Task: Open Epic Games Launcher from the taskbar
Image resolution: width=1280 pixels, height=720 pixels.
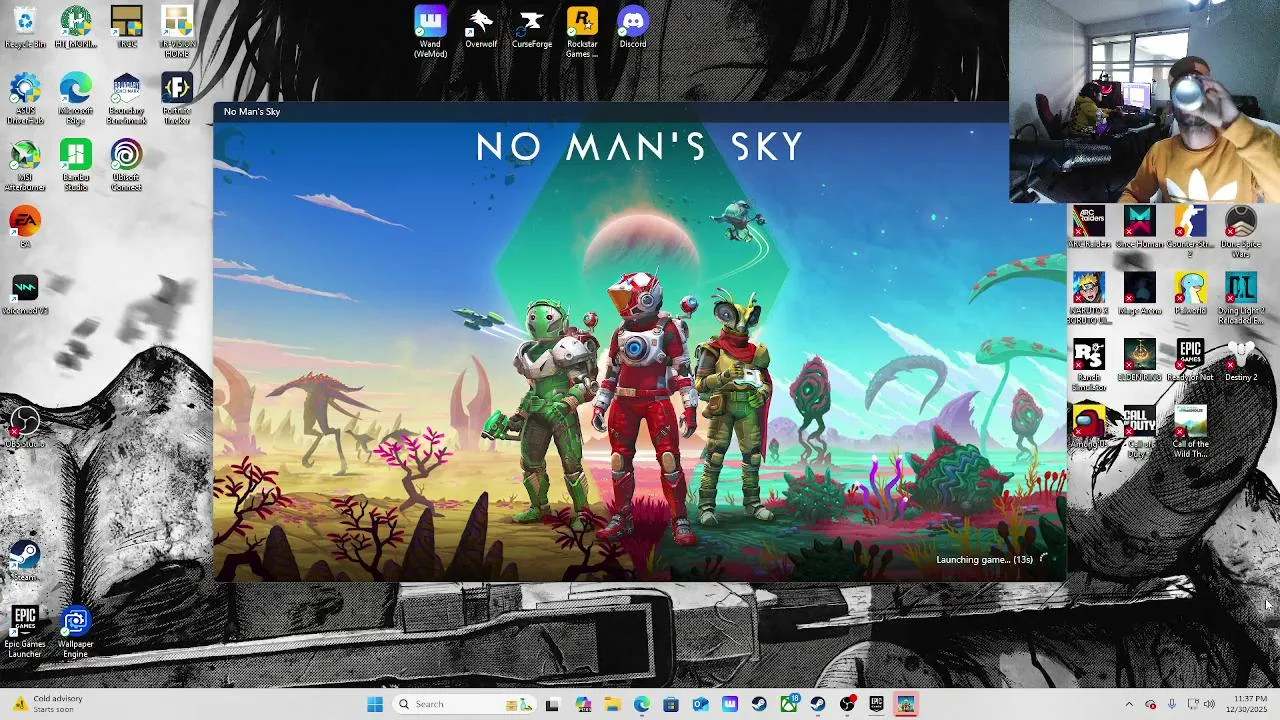Action: pos(877,704)
